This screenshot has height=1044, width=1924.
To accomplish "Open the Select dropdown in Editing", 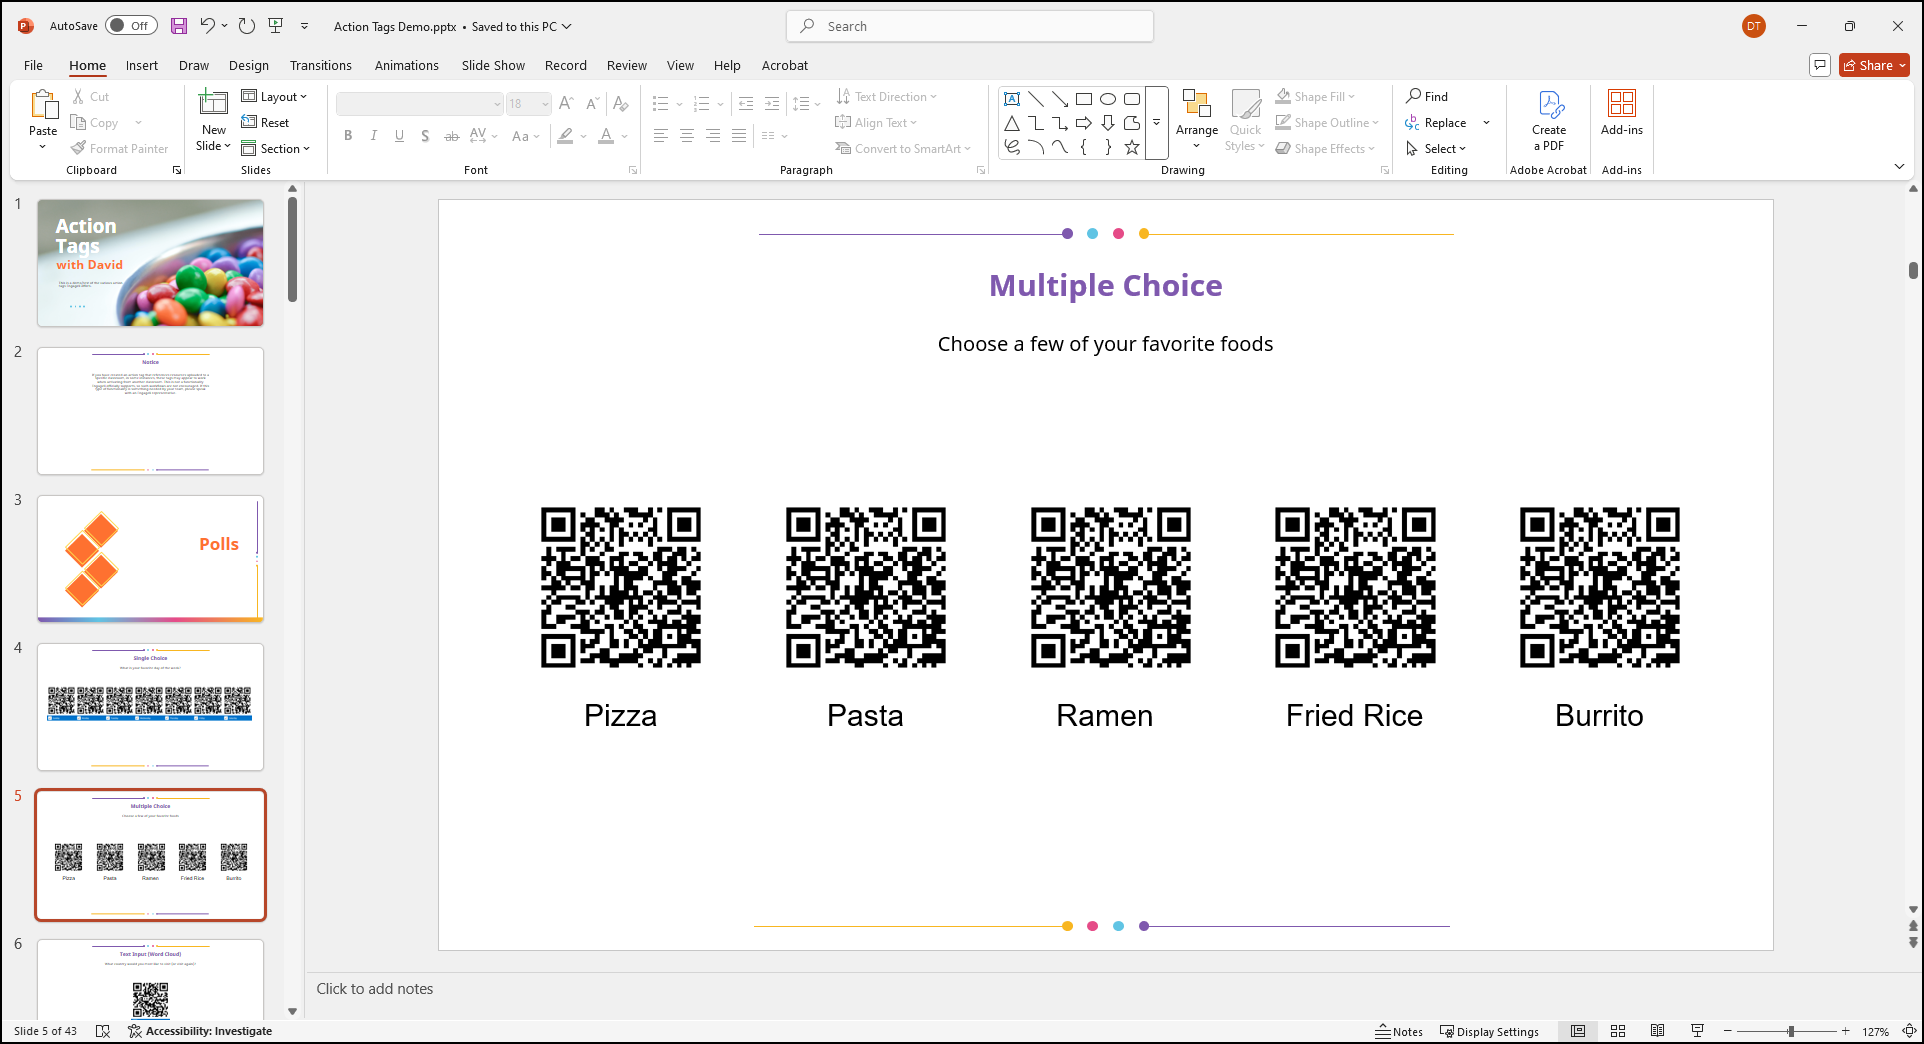I will [x=1436, y=148].
